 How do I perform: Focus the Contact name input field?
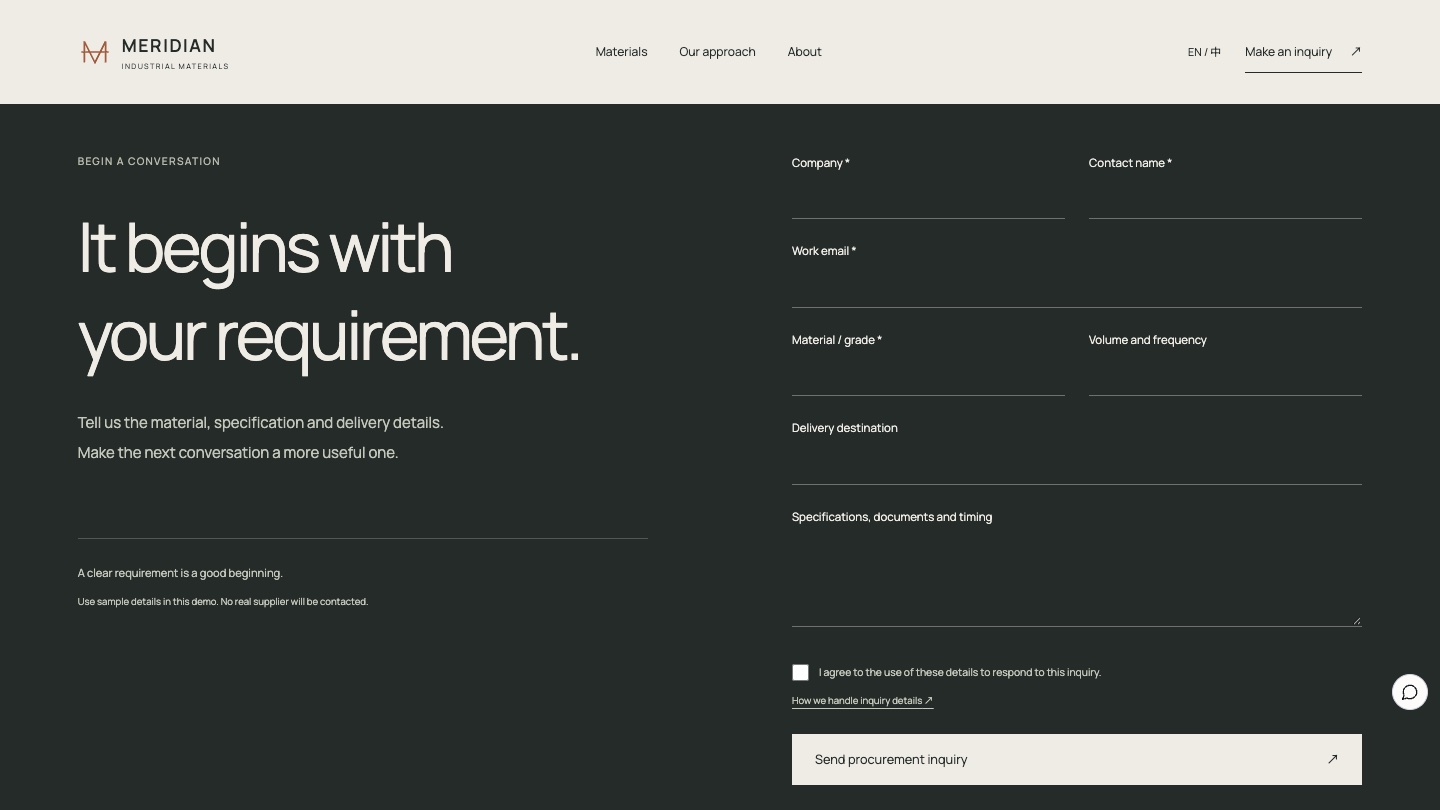click(x=1225, y=198)
